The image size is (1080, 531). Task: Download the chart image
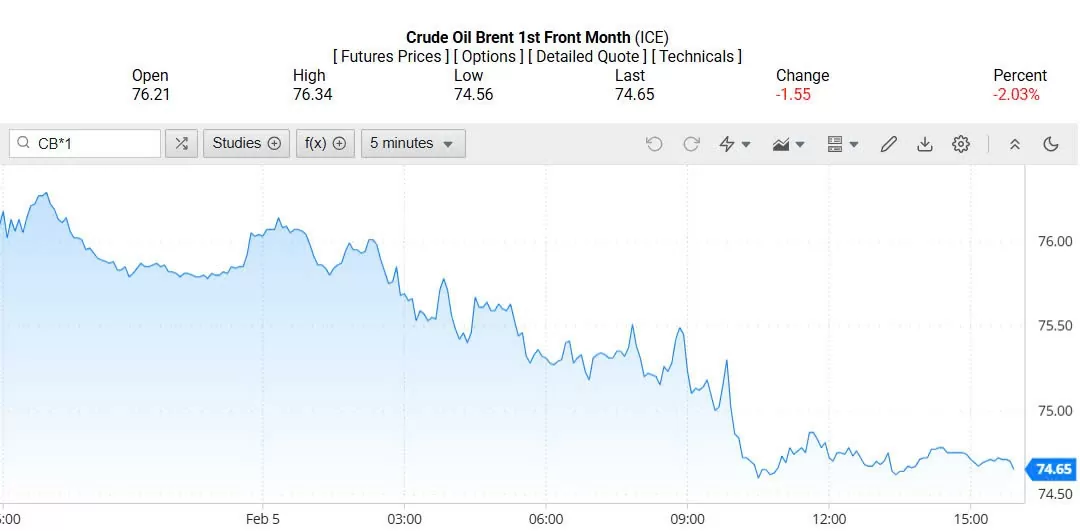[x=925, y=144]
